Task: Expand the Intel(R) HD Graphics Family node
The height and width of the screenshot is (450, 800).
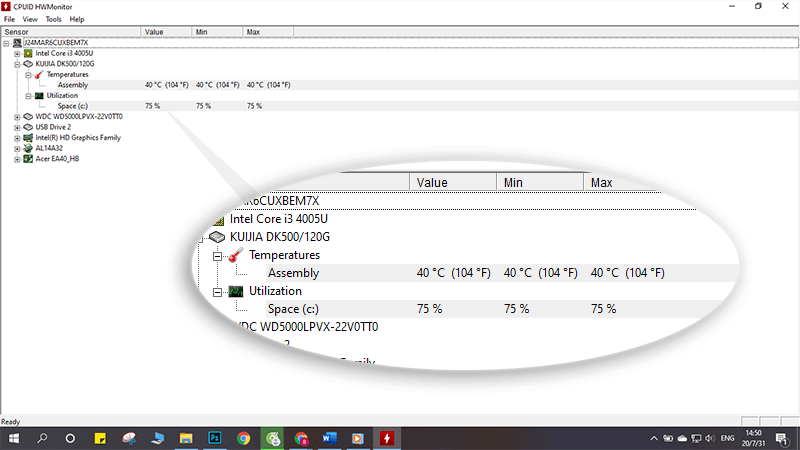Action: point(17,138)
